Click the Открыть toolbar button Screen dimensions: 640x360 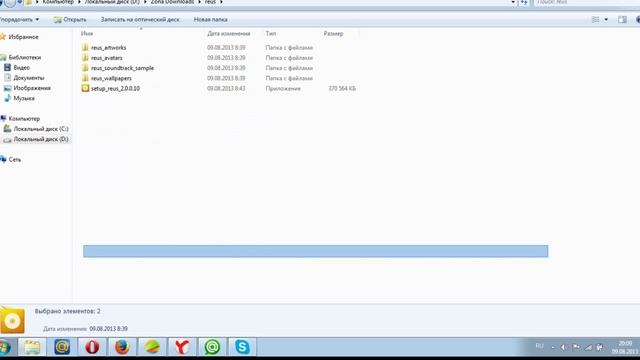pos(70,20)
